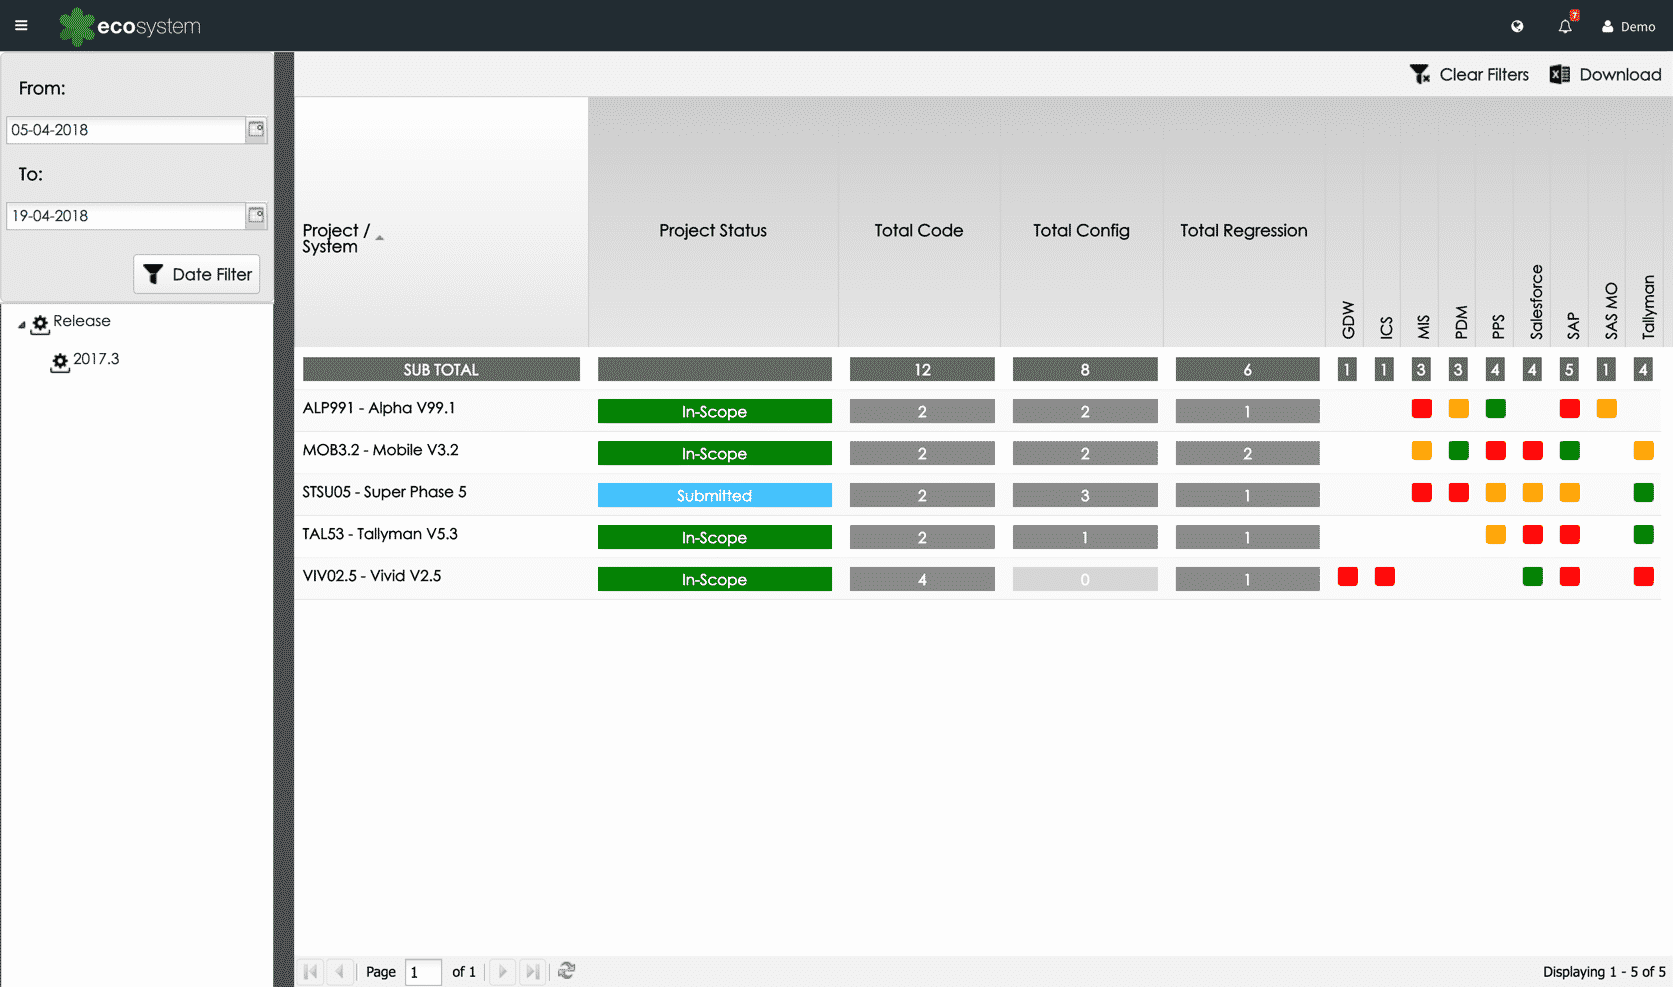
Task: Click the green Tallyman indicator for STSU05
Action: click(1644, 492)
